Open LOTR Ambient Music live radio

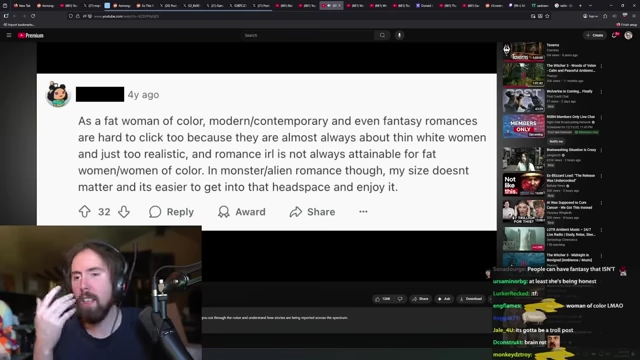pos(524,239)
